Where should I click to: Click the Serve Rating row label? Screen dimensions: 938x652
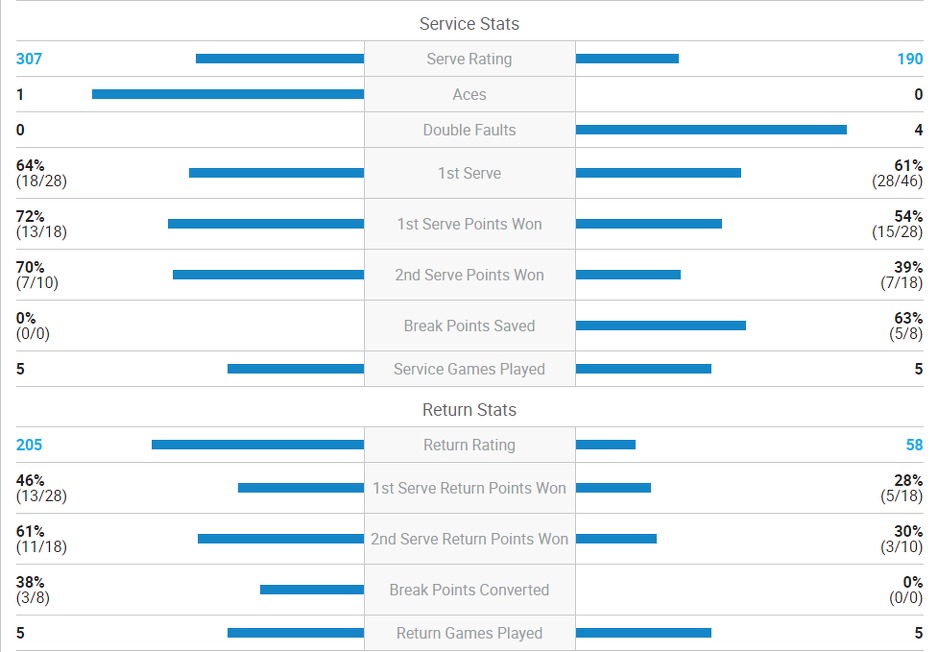[x=469, y=59]
